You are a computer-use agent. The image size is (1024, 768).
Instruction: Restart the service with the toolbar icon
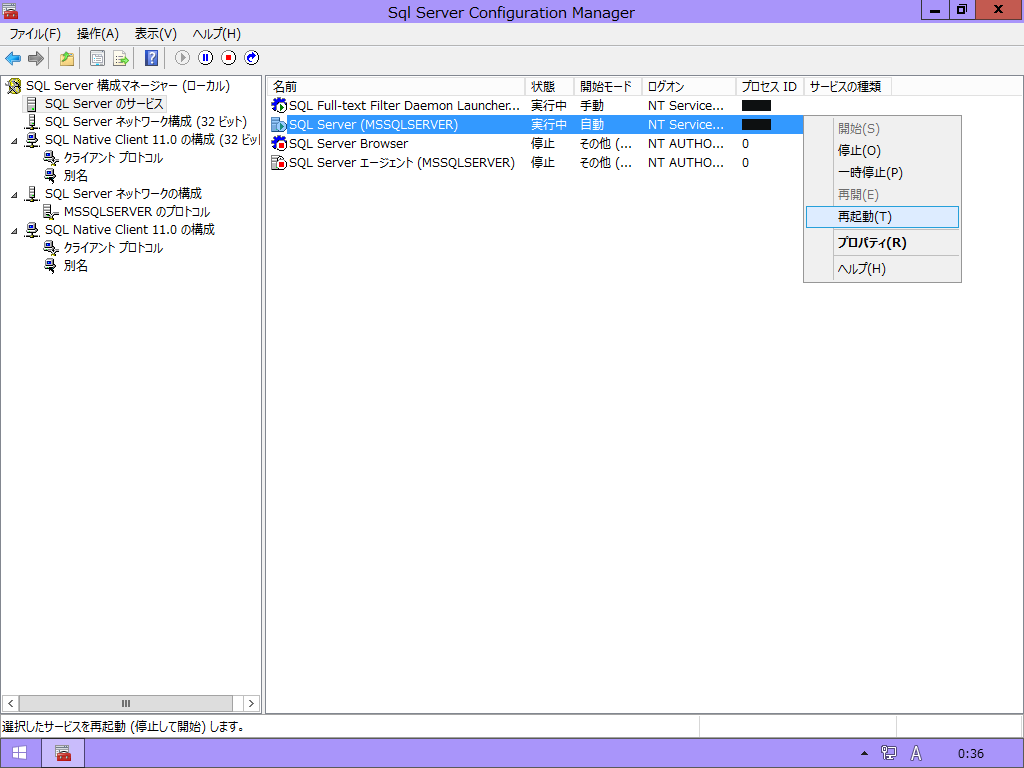click(x=252, y=58)
